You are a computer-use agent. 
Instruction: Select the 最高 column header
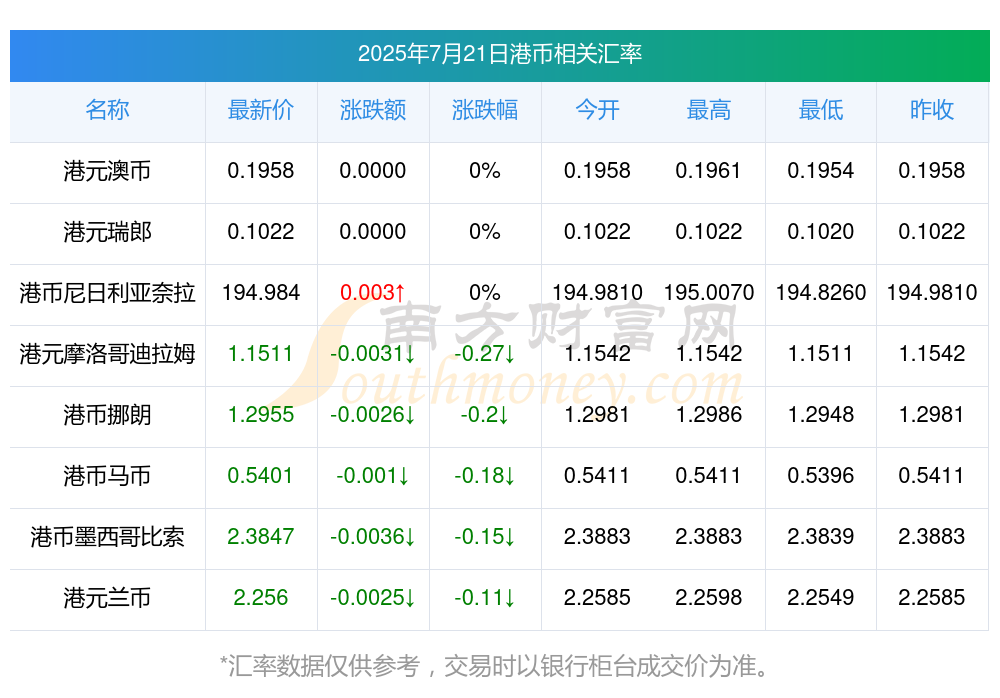(x=708, y=110)
